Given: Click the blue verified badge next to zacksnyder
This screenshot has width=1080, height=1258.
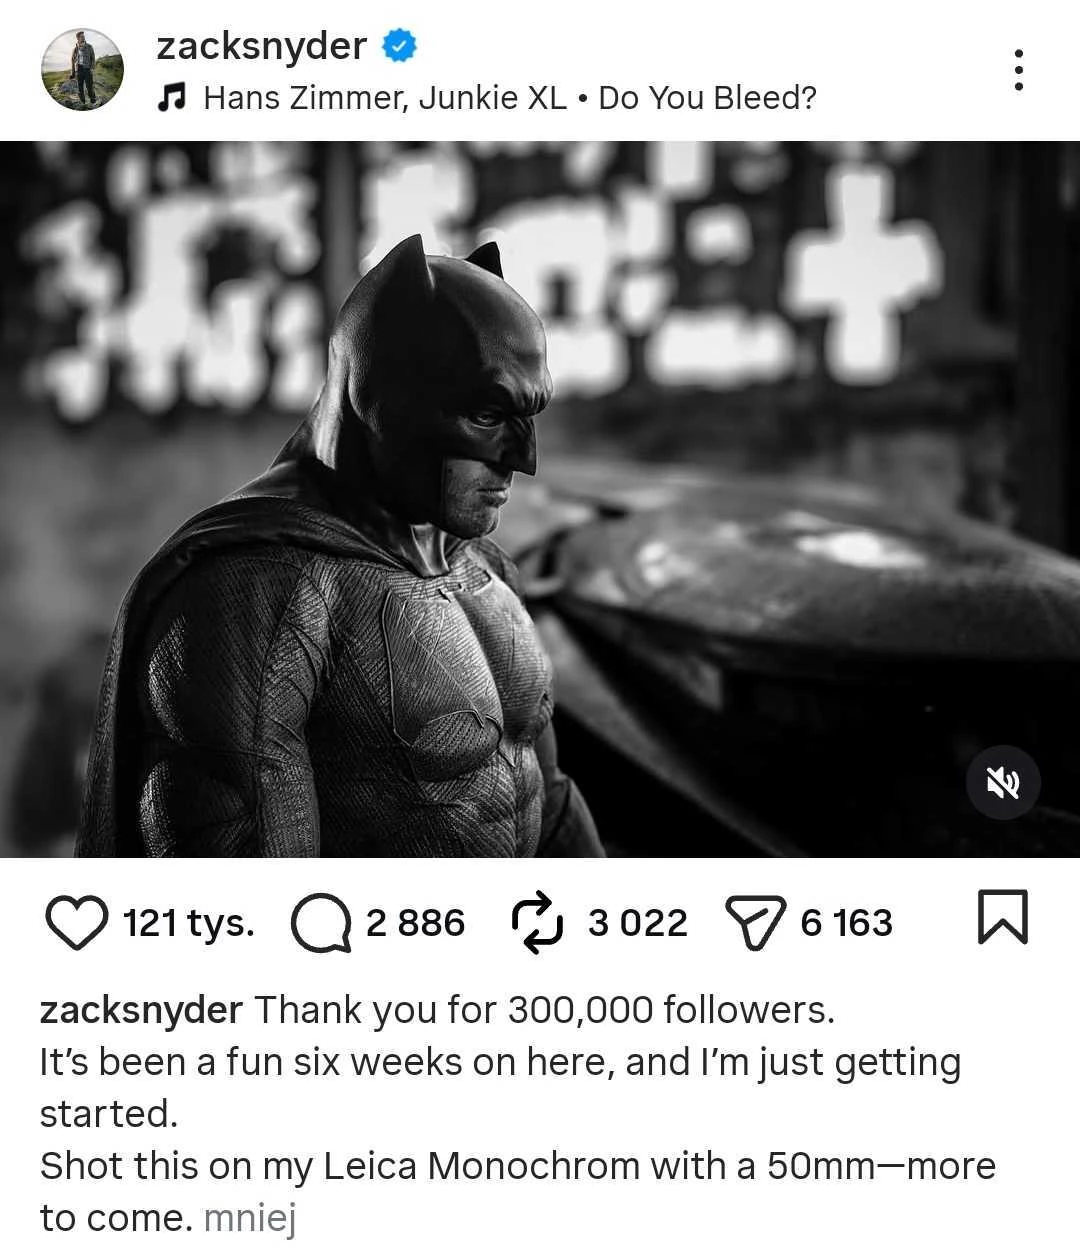Looking at the screenshot, I should 398,44.
